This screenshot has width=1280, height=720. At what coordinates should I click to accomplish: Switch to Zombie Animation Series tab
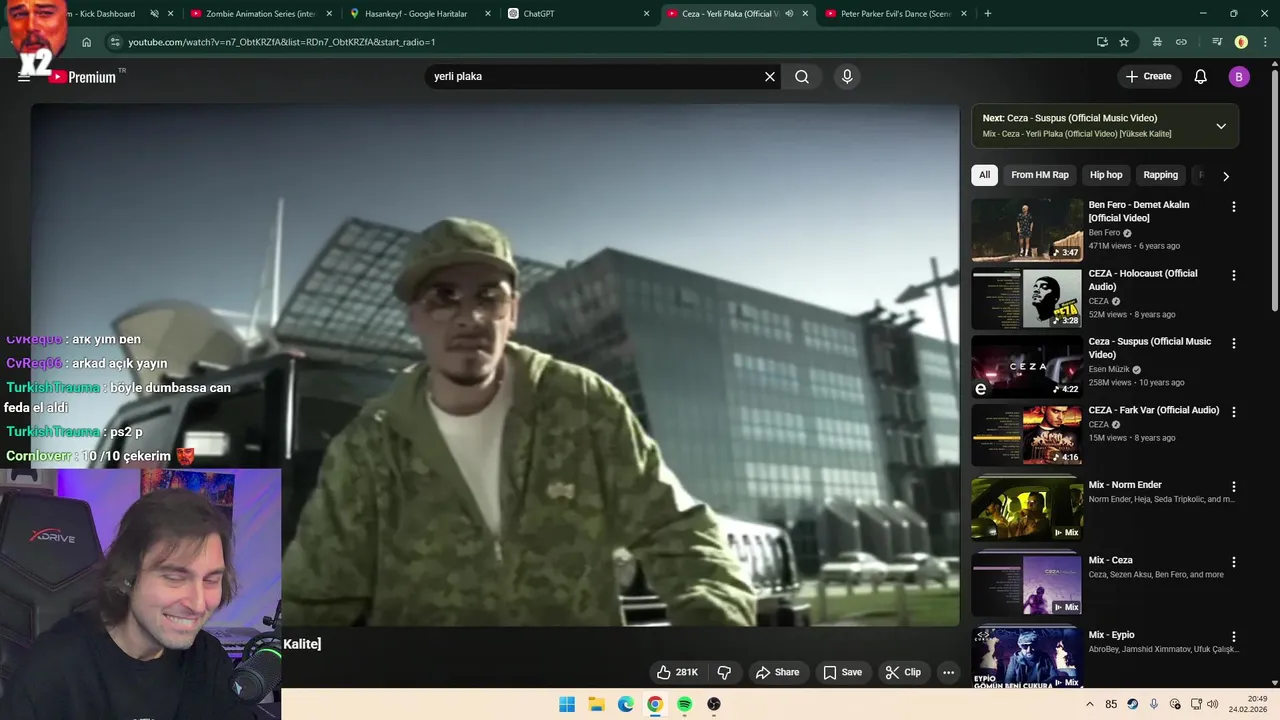coord(260,14)
